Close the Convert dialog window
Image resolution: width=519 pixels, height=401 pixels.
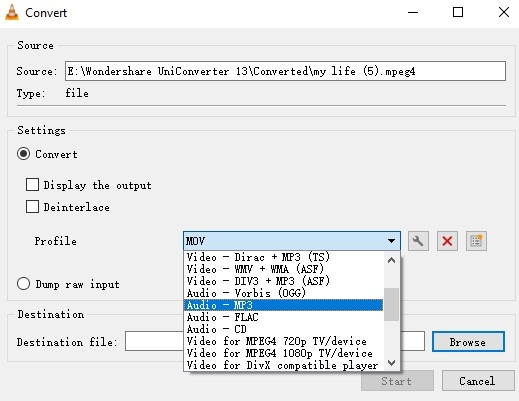(x=504, y=12)
